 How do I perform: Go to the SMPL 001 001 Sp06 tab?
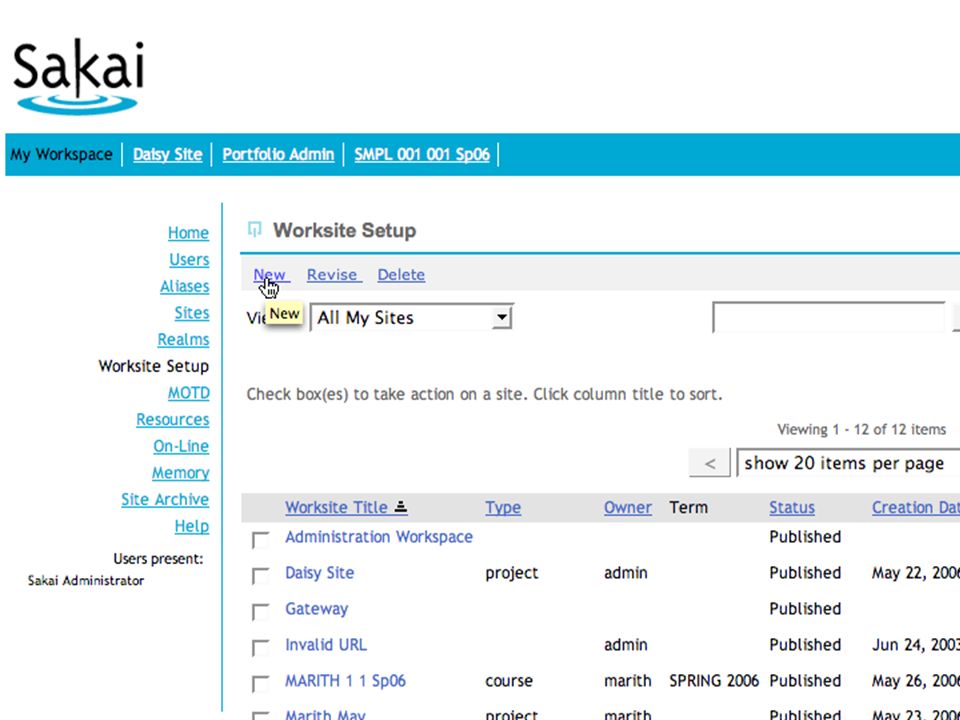[x=422, y=154]
